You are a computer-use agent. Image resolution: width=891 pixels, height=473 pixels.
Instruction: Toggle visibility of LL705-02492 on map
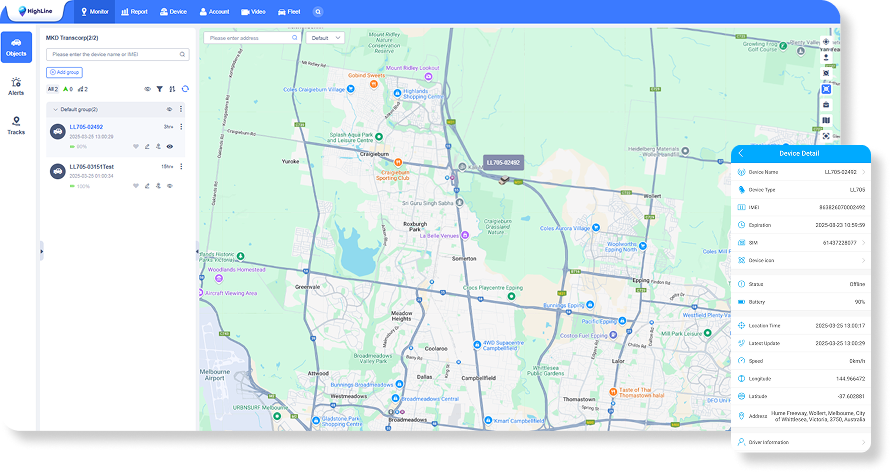tap(170, 146)
